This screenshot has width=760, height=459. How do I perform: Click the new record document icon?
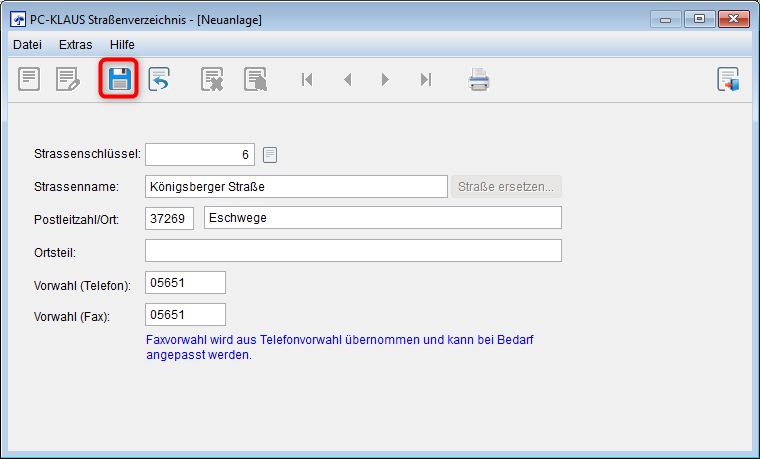tap(30, 80)
